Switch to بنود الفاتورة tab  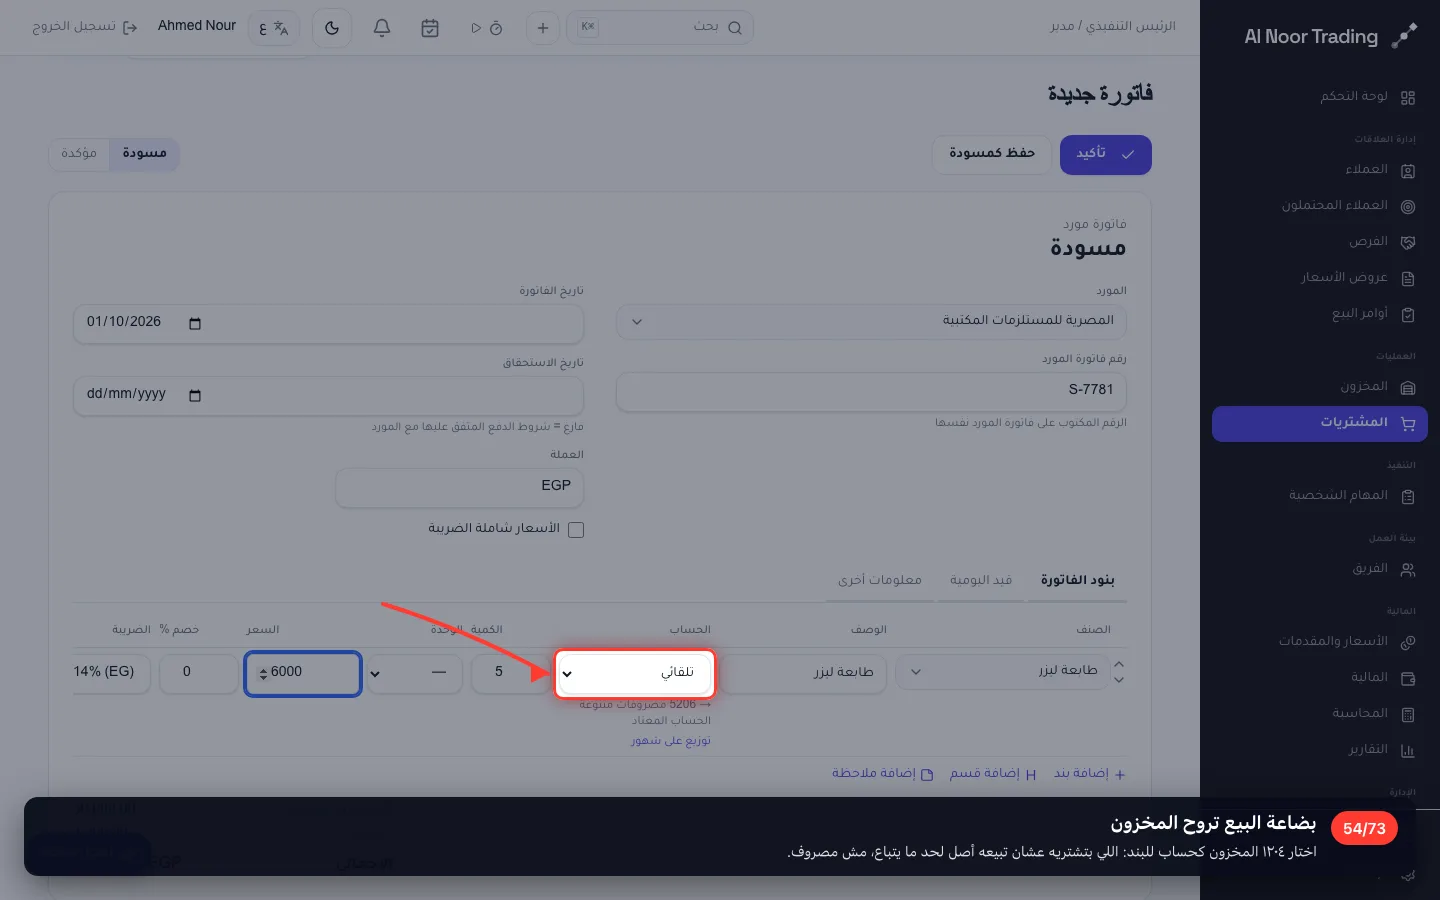point(1077,581)
